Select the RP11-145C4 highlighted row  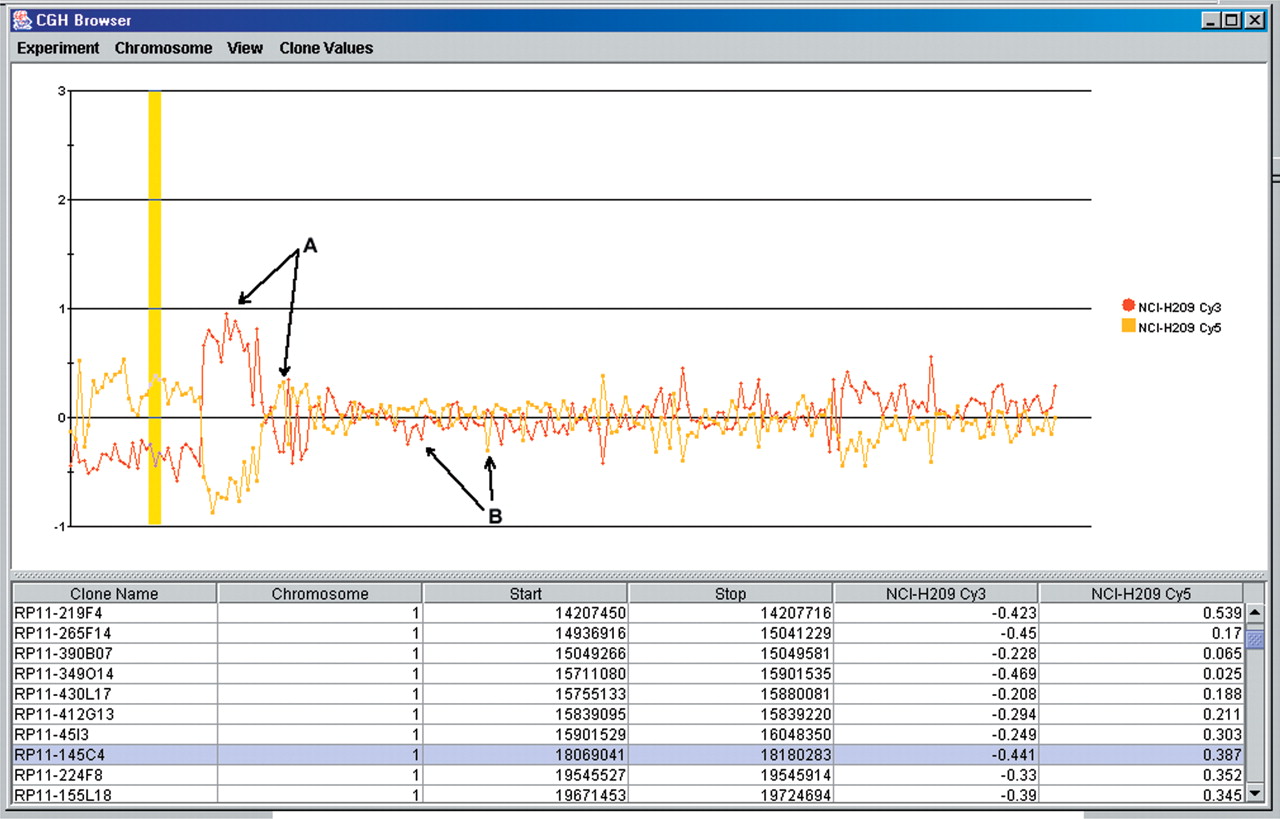click(114, 756)
